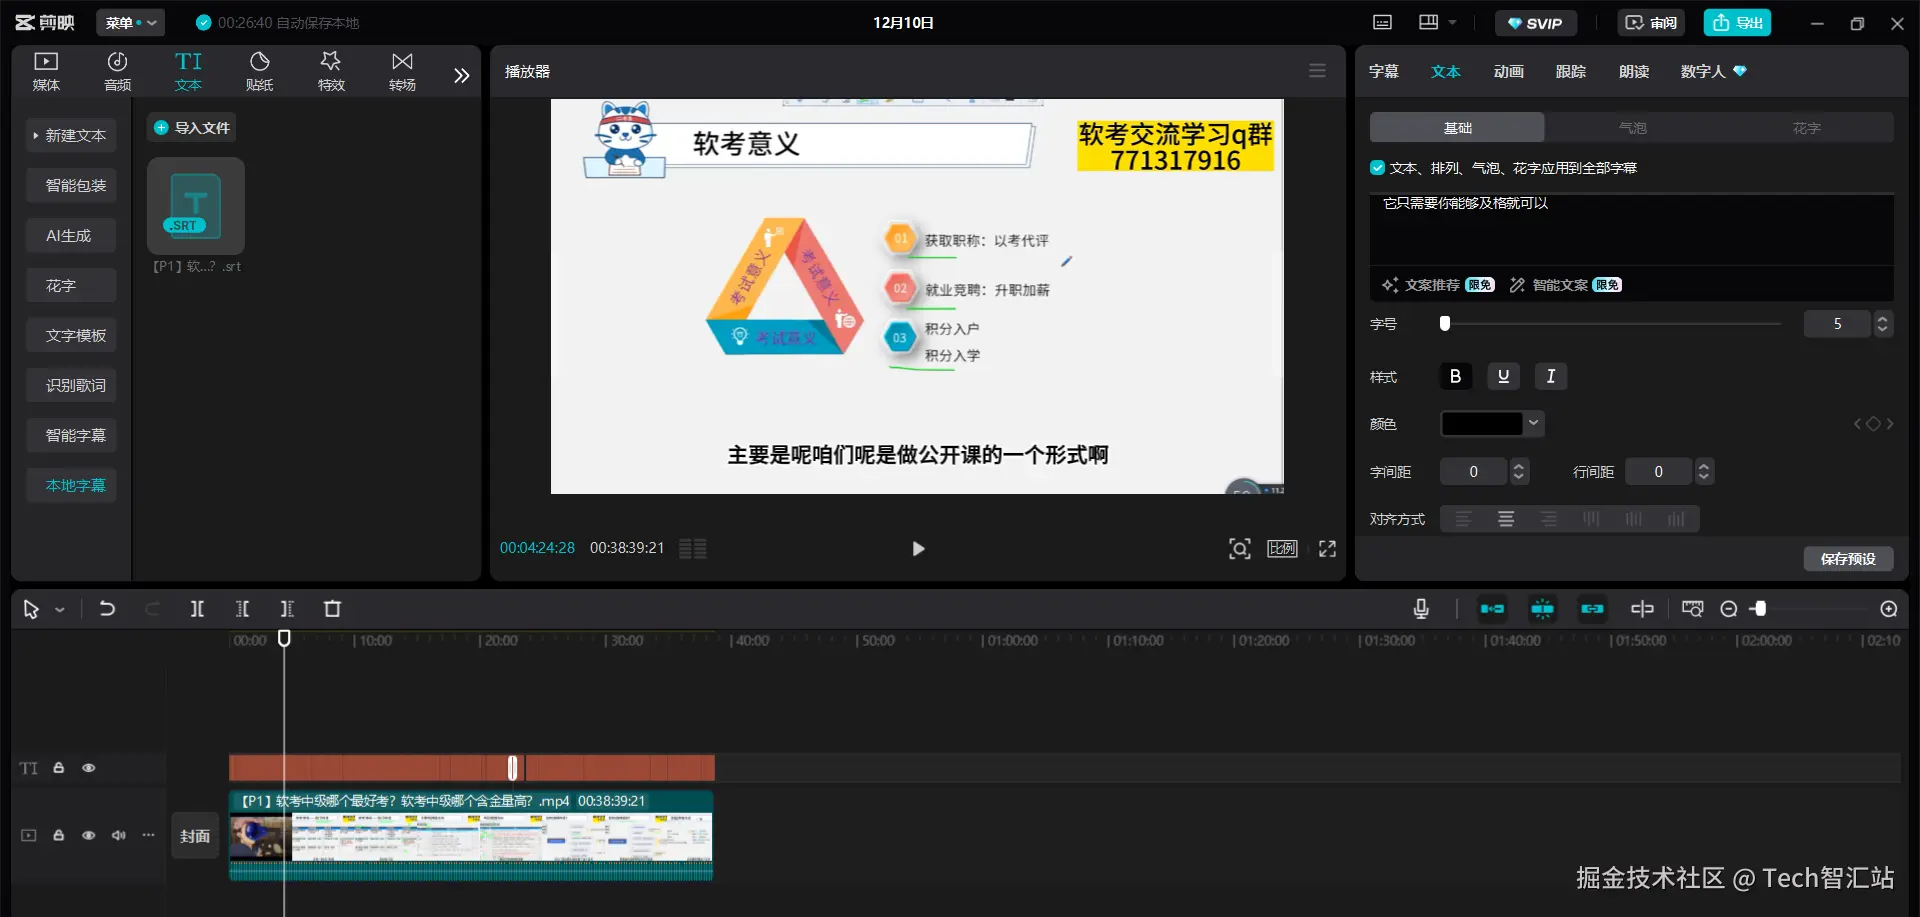The image size is (1920, 917).
Task: Mute the main video track audio
Action: (119, 835)
